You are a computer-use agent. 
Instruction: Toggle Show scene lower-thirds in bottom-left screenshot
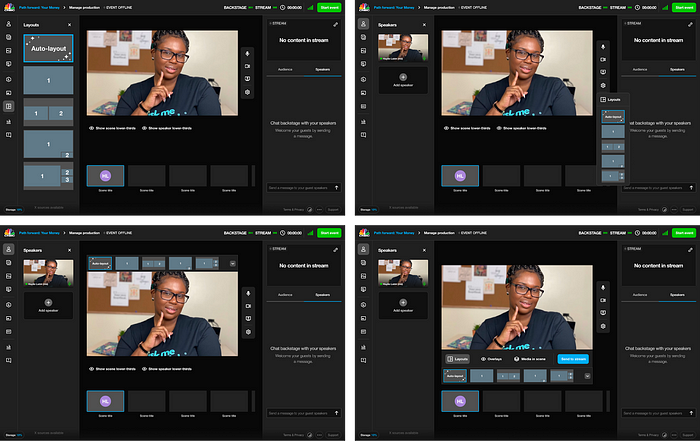click(x=112, y=369)
